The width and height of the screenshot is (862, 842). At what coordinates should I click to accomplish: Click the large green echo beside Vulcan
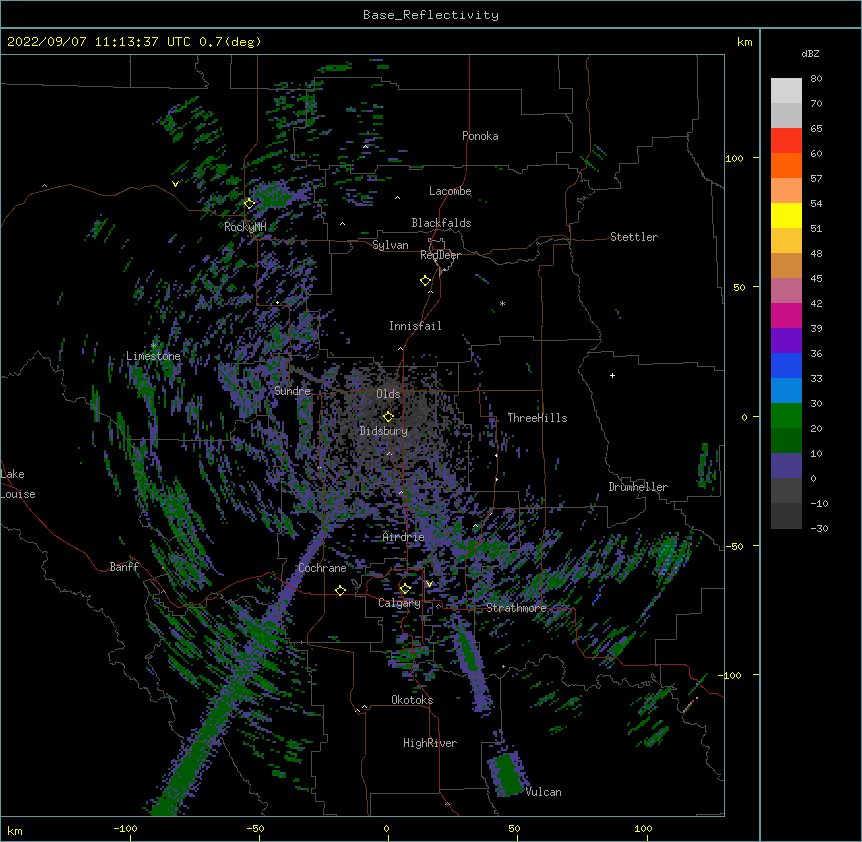coord(506,774)
